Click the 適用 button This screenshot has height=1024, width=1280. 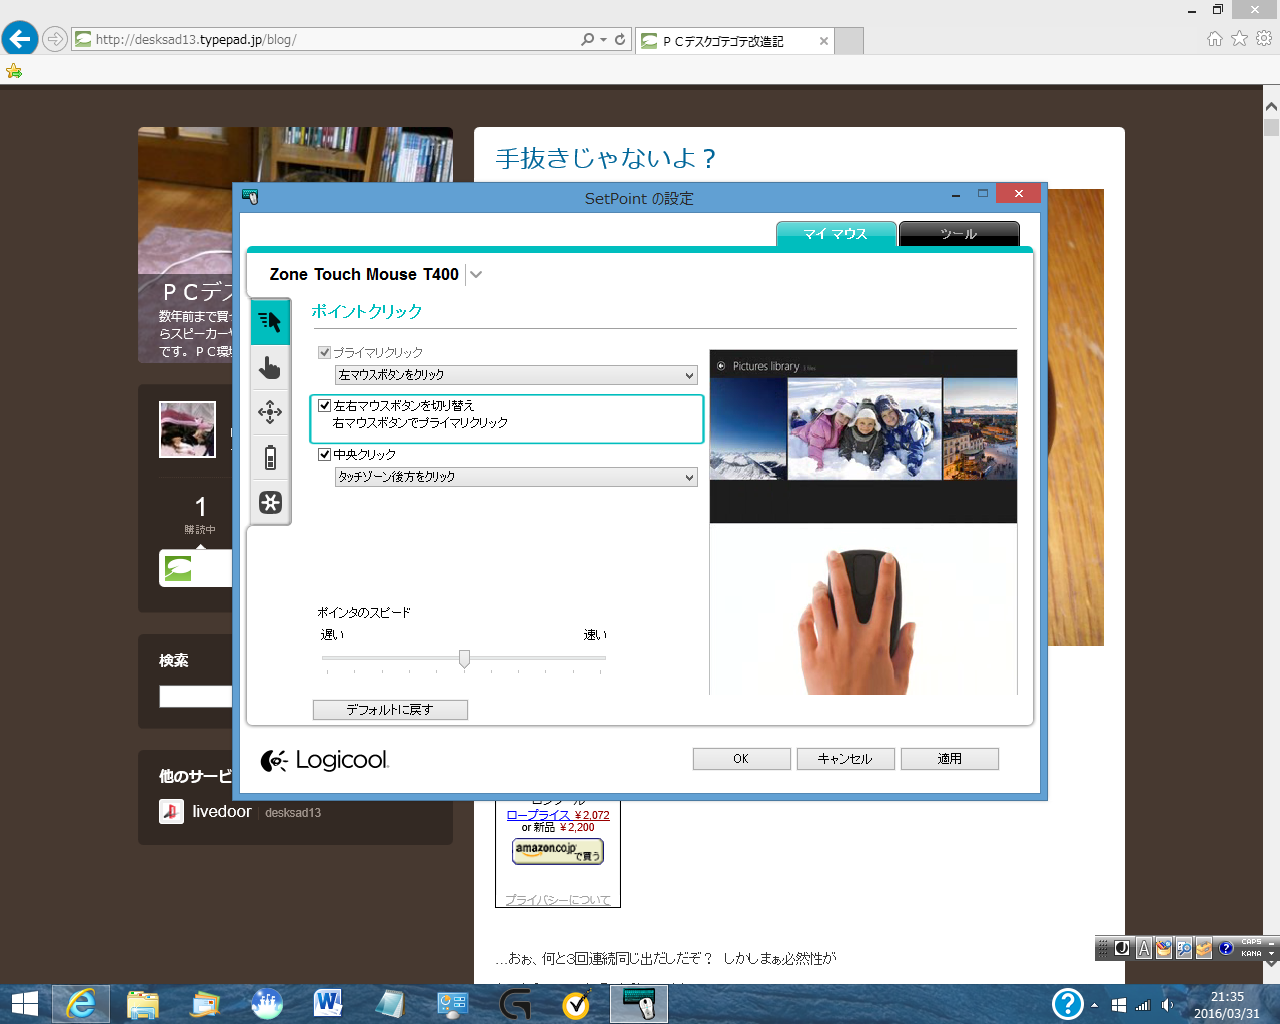point(950,759)
